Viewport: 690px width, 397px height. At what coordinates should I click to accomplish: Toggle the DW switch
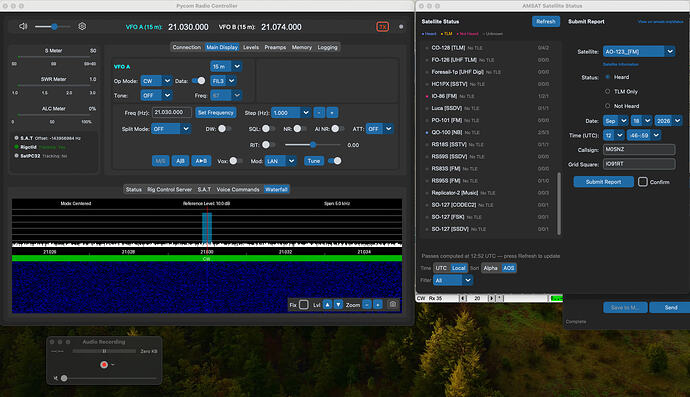point(224,129)
